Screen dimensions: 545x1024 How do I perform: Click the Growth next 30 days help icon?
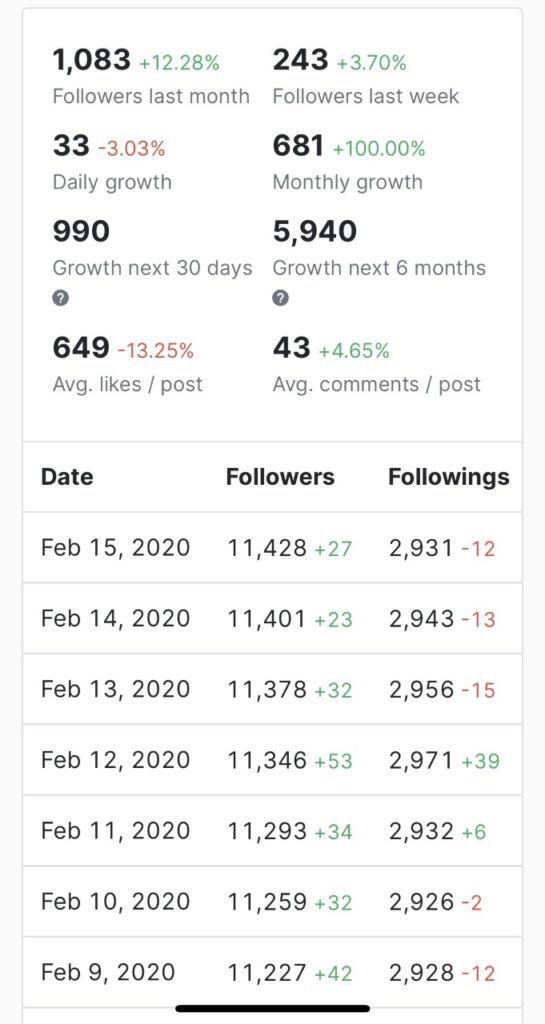pos(61,298)
